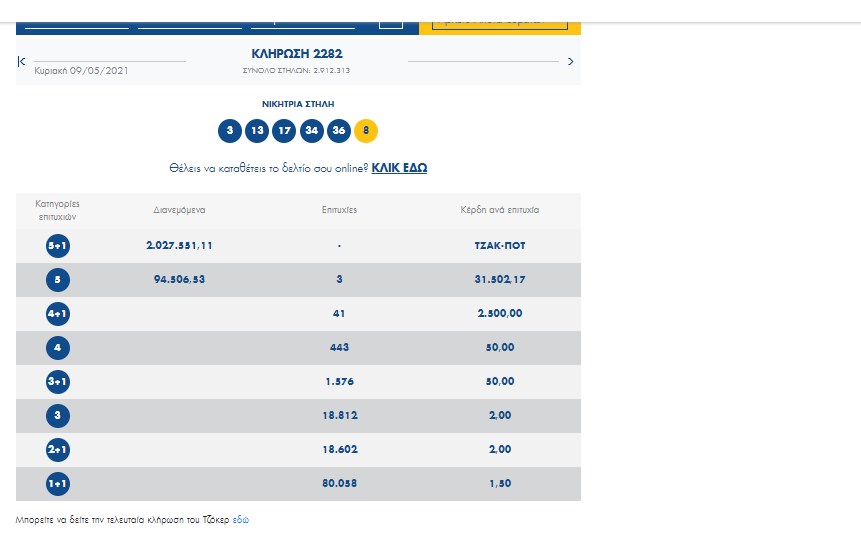Click the 5+1 category badge
Image resolution: width=861 pixels, height=550 pixels.
58,246
